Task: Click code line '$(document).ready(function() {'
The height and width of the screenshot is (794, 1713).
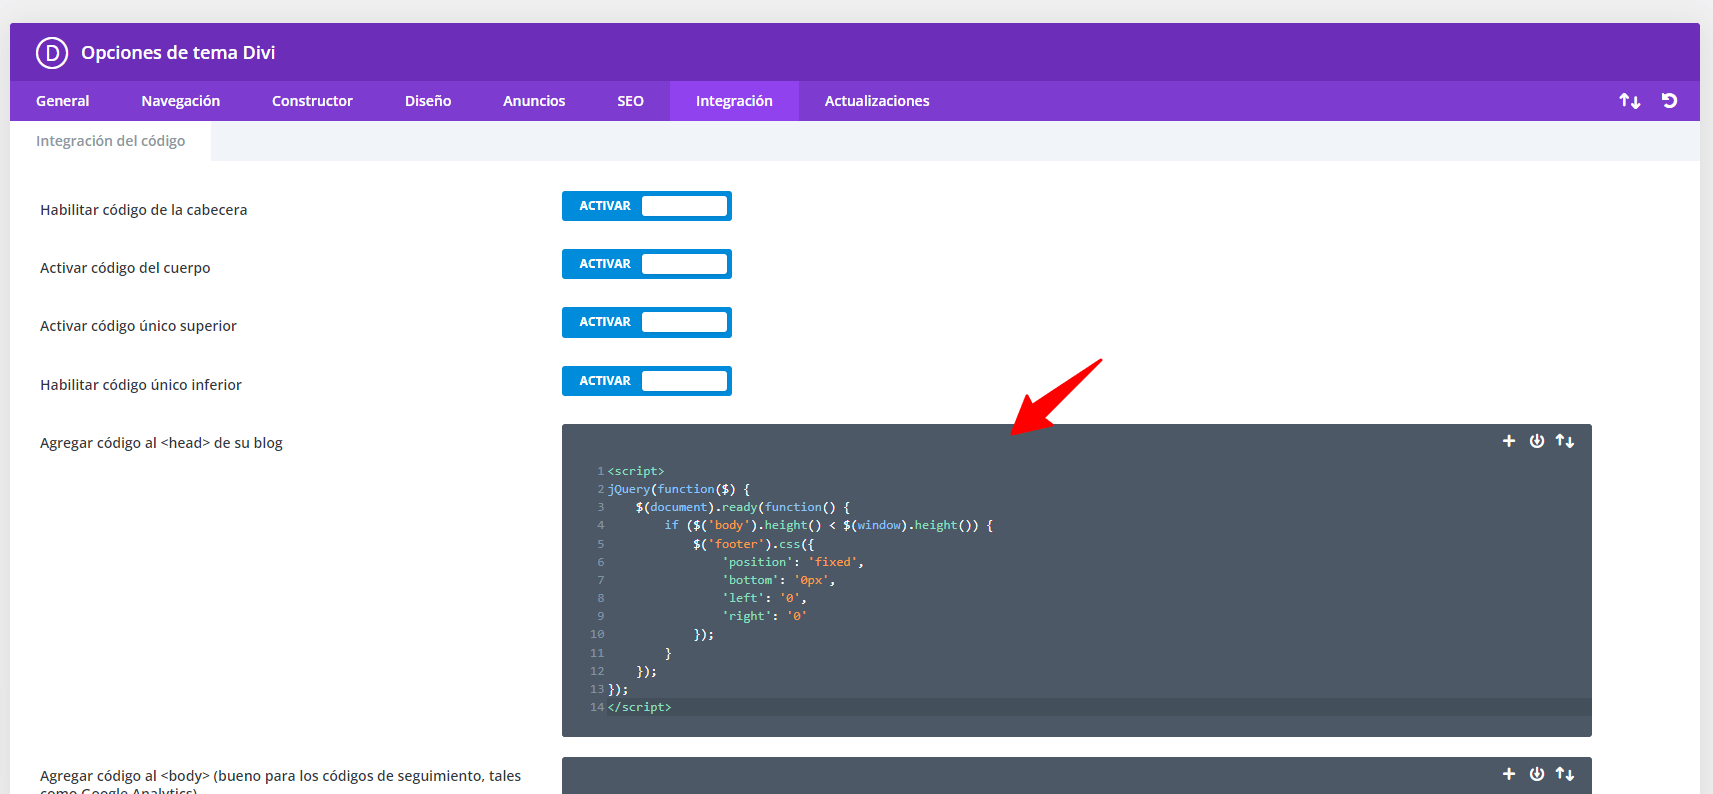Action: click(743, 507)
